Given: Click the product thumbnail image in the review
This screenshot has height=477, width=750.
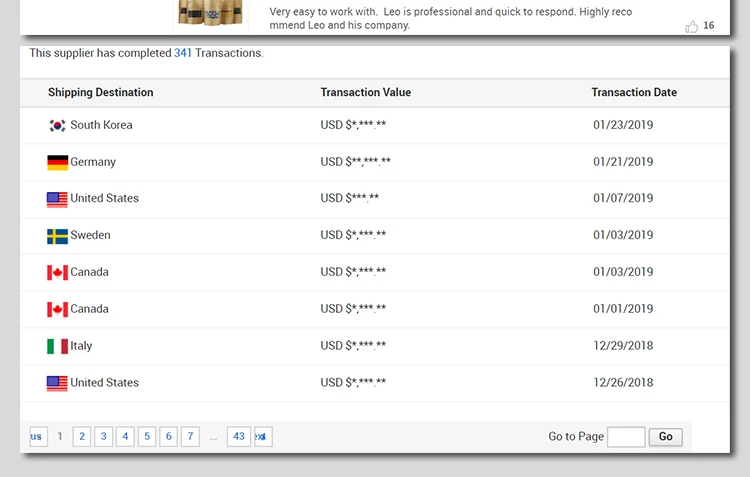Looking at the screenshot, I should [x=210, y=12].
